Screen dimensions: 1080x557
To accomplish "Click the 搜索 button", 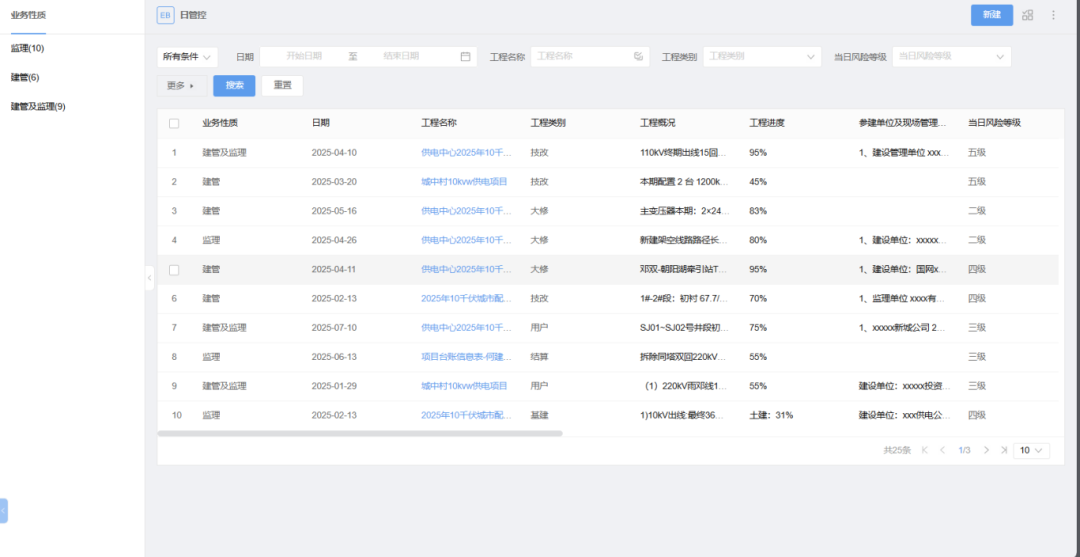I will click(x=234, y=86).
